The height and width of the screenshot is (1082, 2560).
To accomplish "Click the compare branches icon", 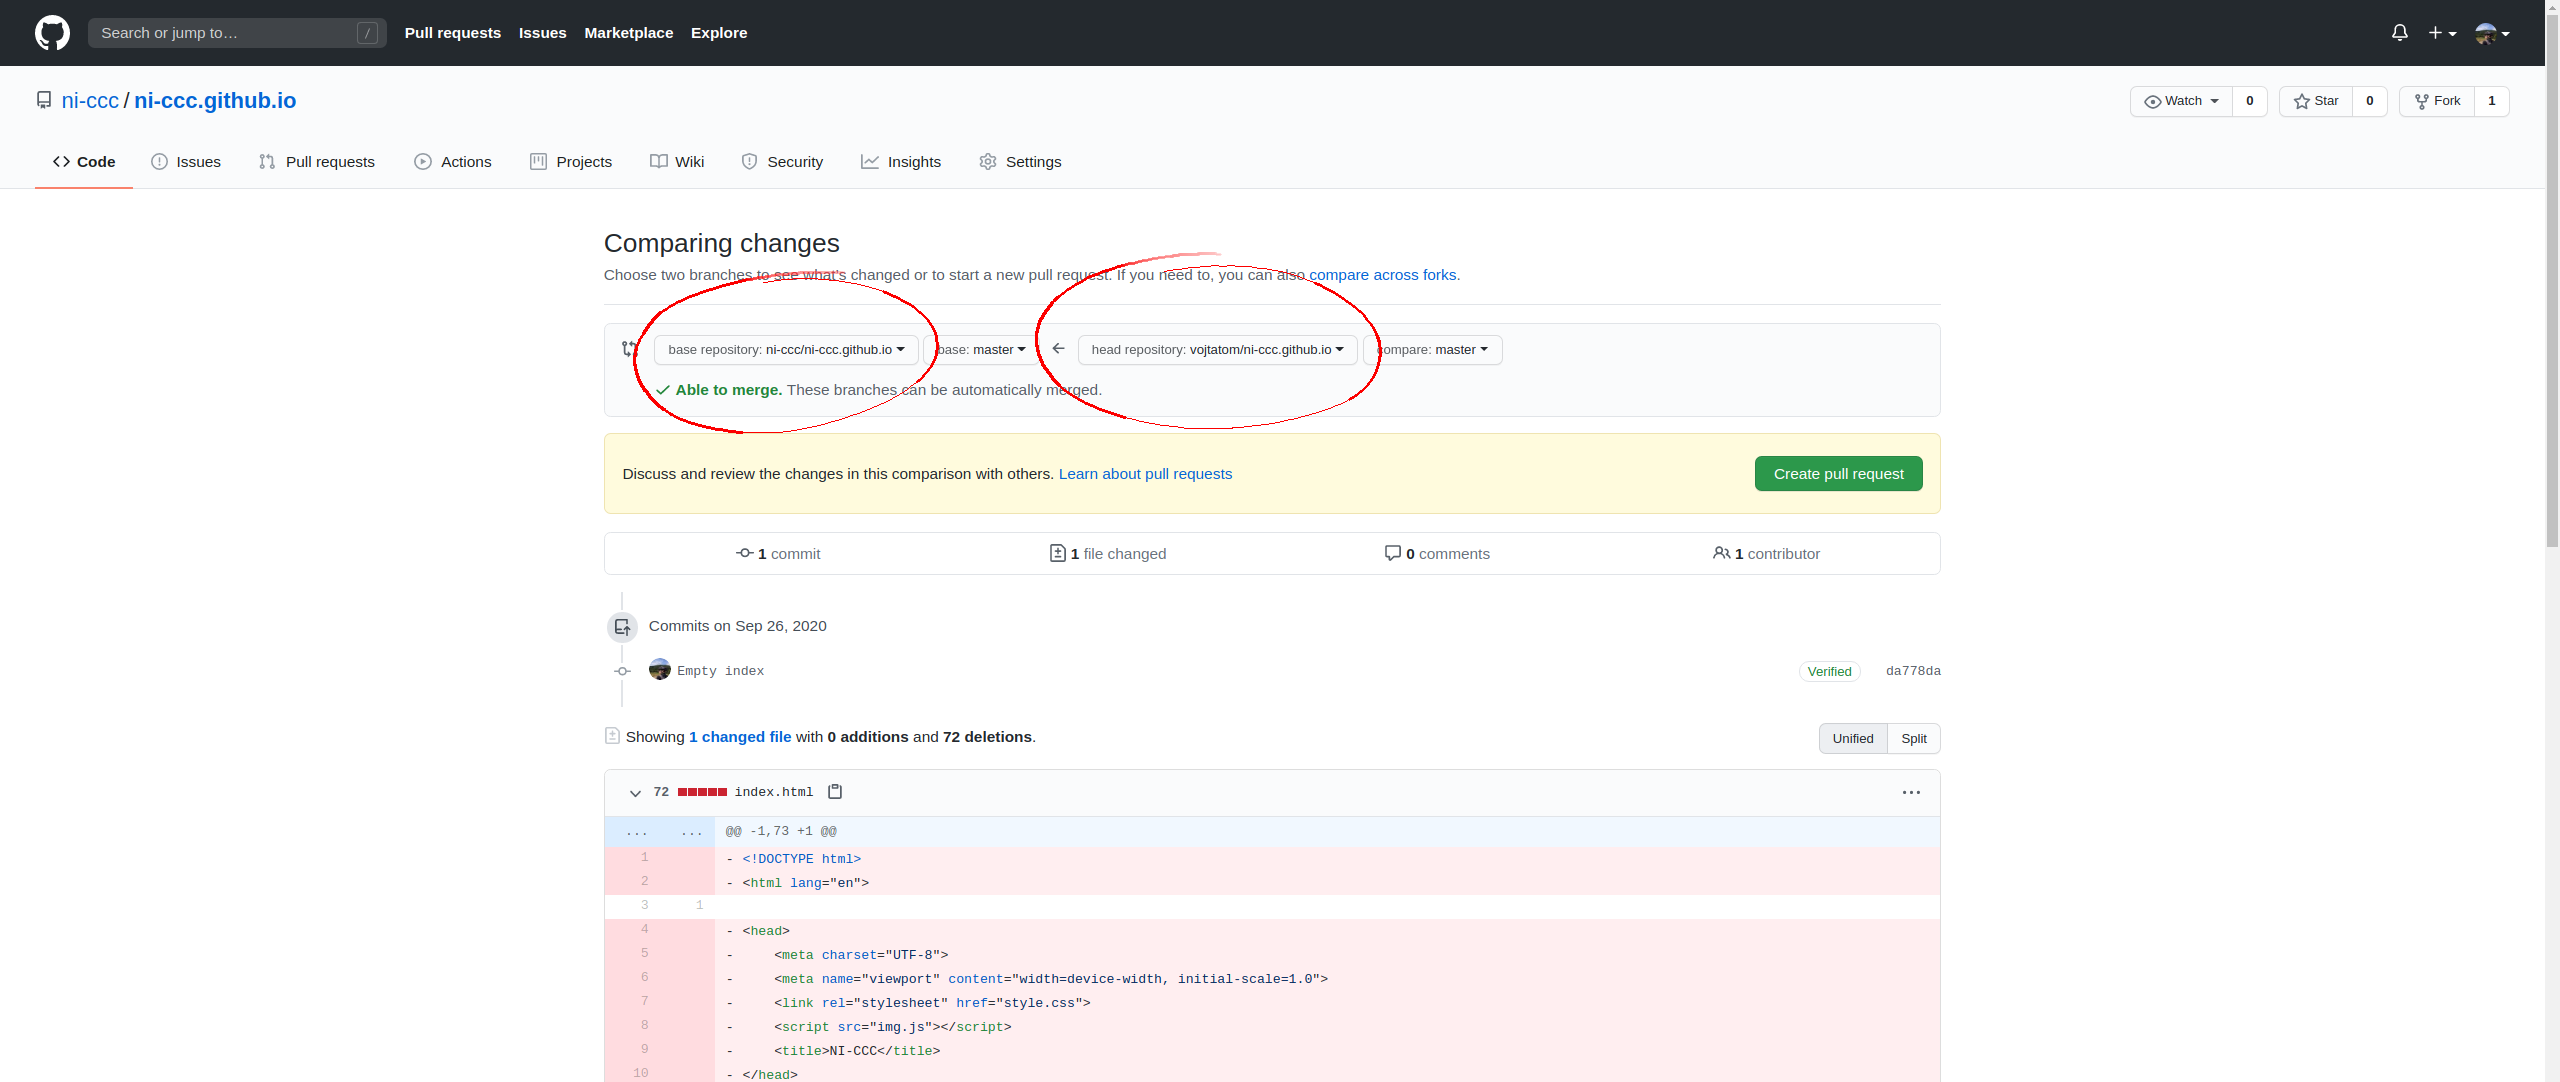I will coord(629,349).
